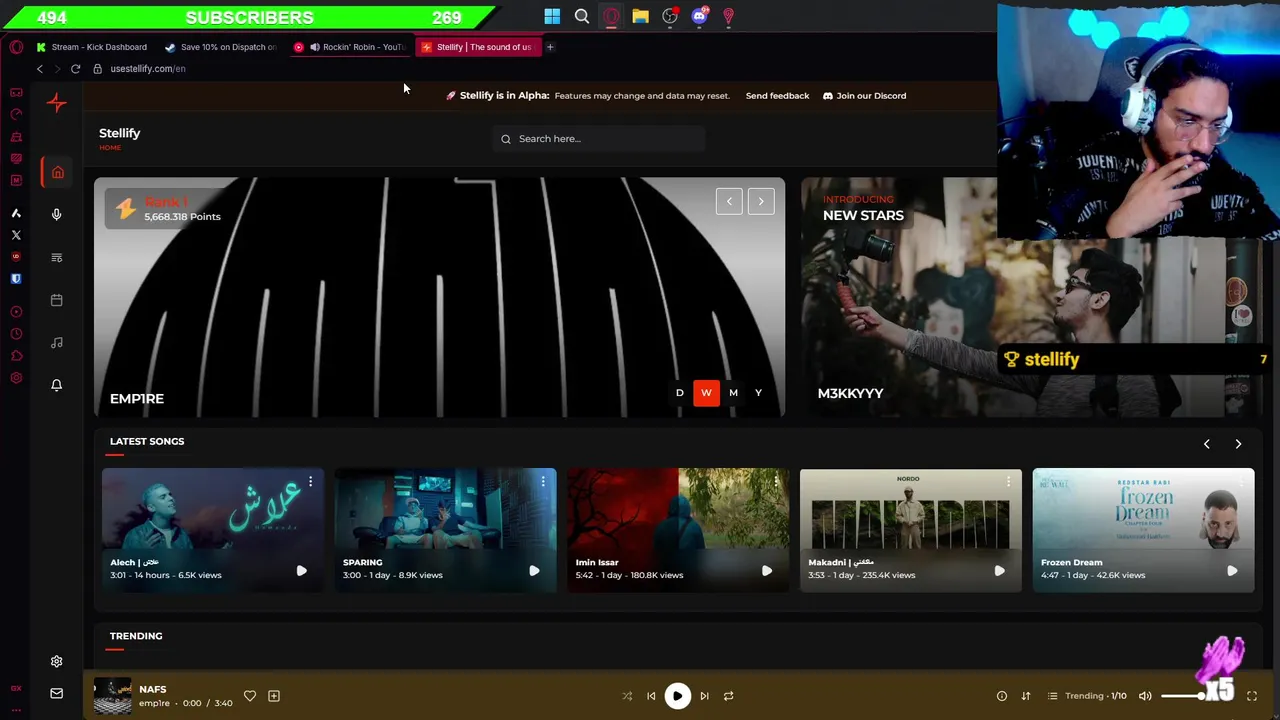Image resolution: width=1280 pixels, height=720 pixels.
Task: Open the calendar icon in sidebar
Action: tap(57, 300)
